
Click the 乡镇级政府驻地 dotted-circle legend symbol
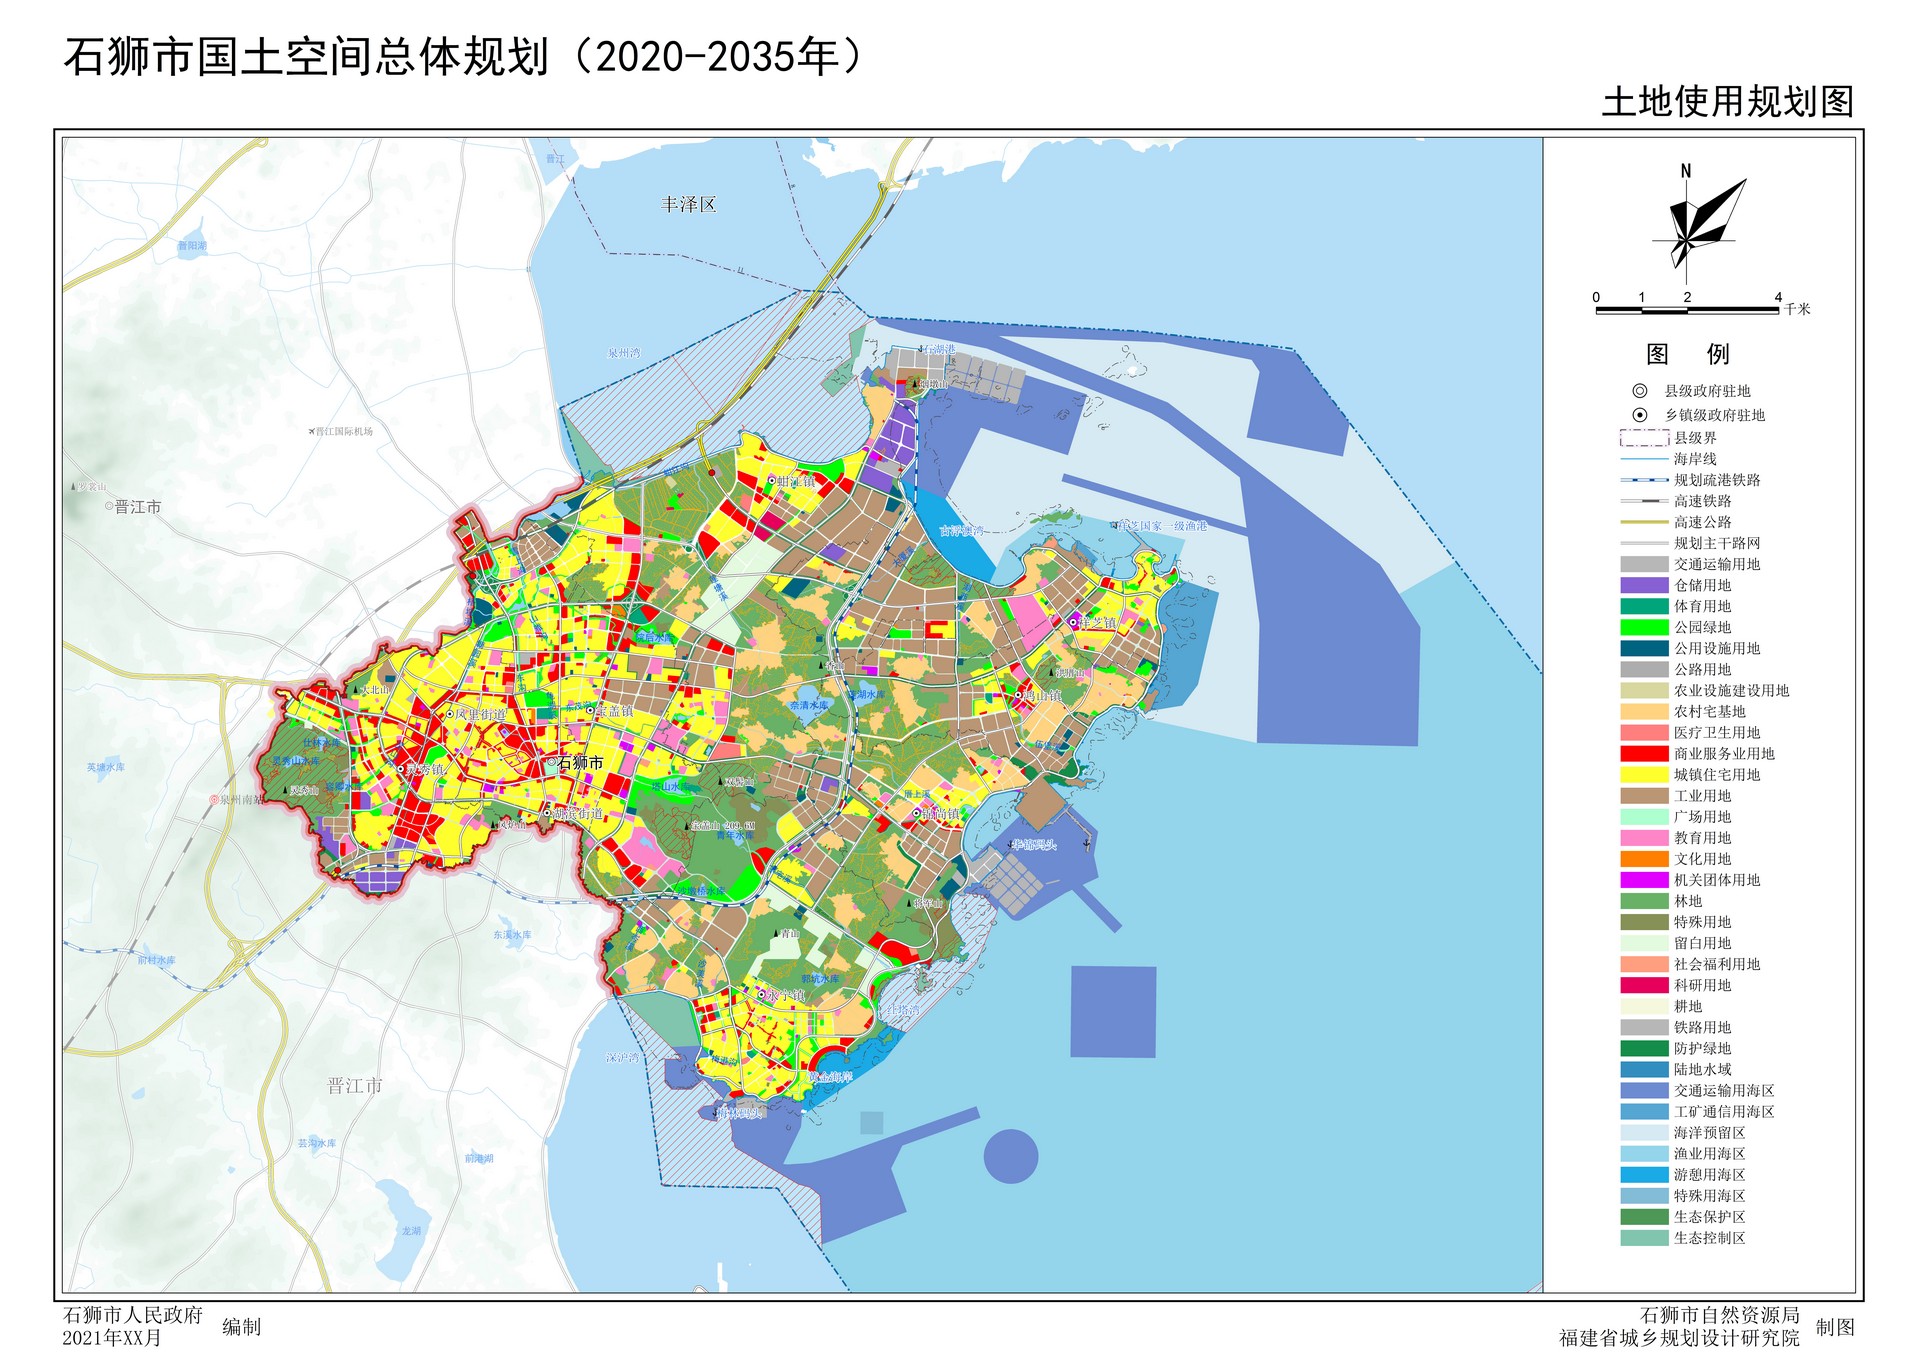tap(1640, 415)
